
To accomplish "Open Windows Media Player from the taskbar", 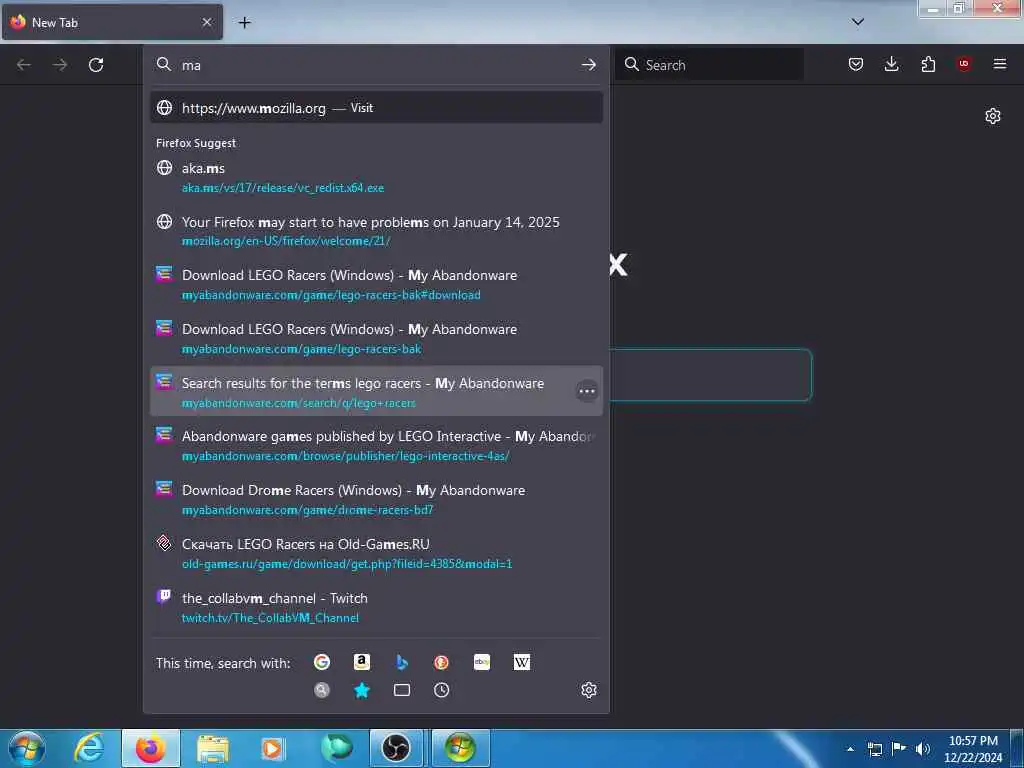I will [272, 748].
